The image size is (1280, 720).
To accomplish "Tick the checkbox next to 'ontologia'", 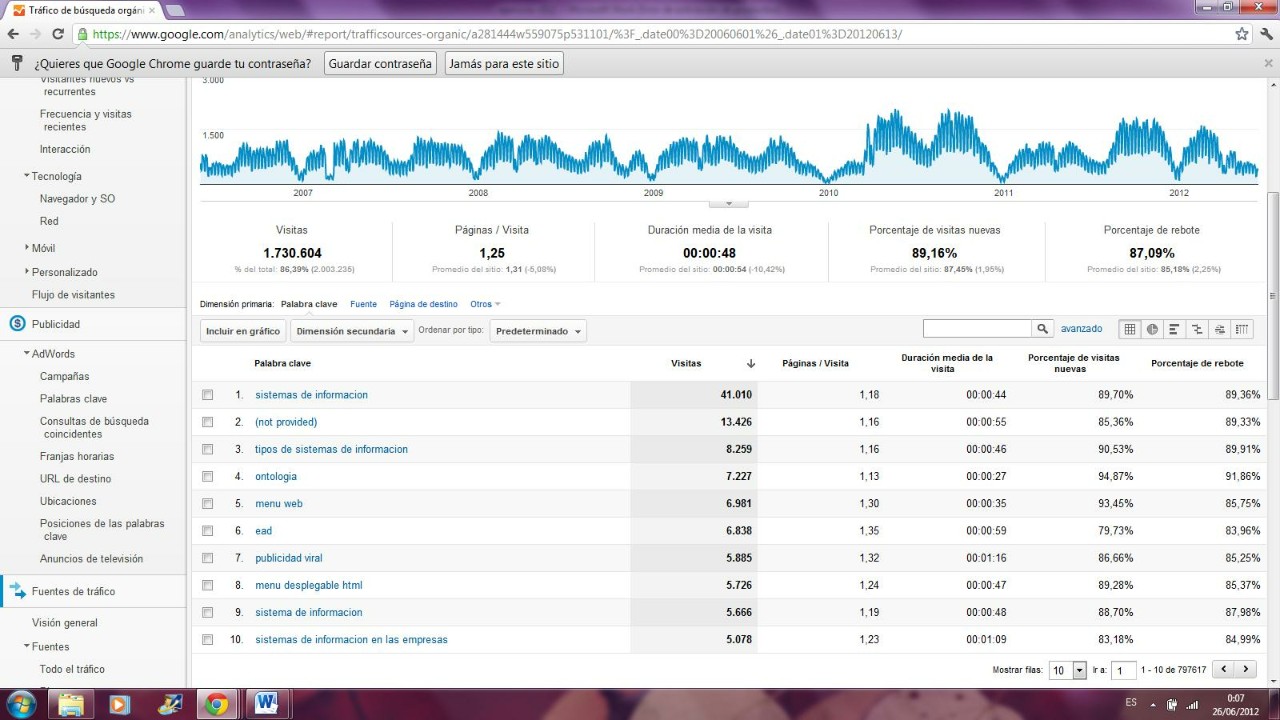I will 208,477.
